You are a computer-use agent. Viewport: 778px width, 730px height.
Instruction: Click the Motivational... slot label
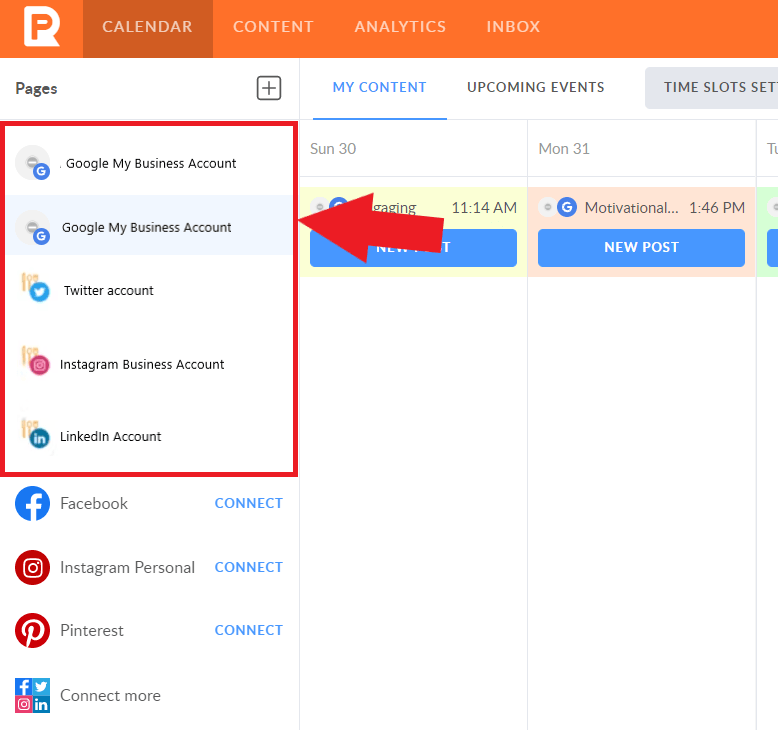click(631, 207)
